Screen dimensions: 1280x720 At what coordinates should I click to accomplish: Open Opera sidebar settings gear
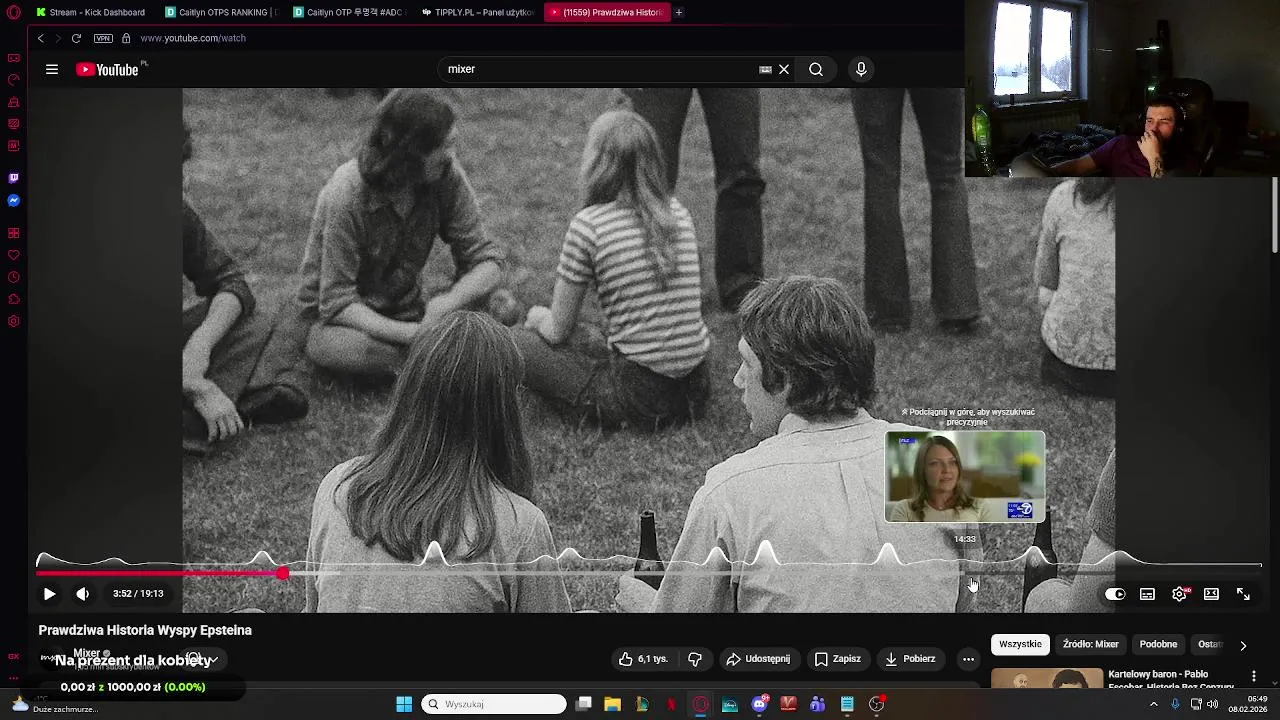13,322
